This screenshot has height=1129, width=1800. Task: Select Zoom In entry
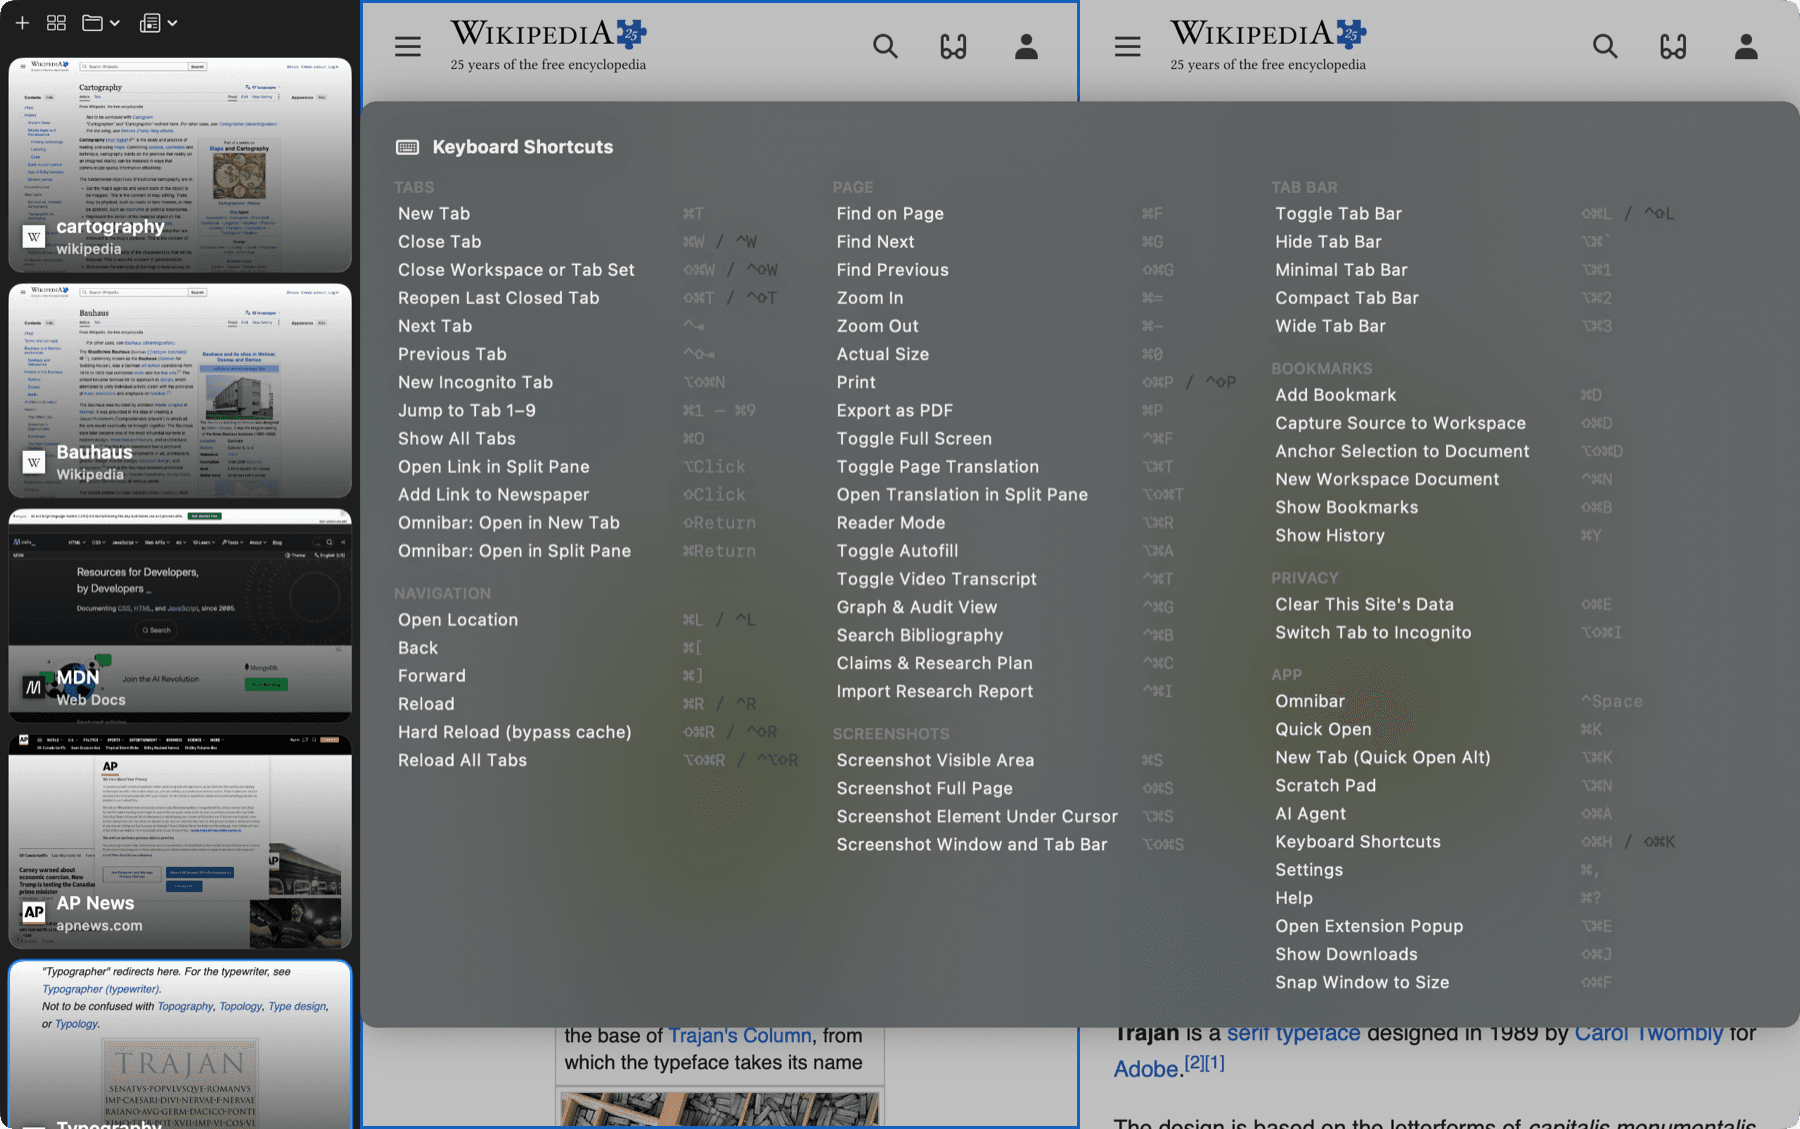(1036, 297)
